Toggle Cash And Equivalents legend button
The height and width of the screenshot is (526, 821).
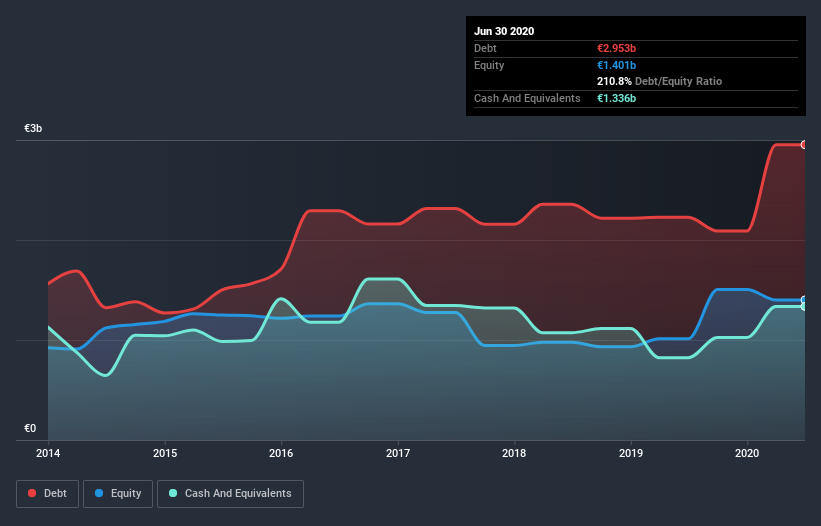[230, 494]
